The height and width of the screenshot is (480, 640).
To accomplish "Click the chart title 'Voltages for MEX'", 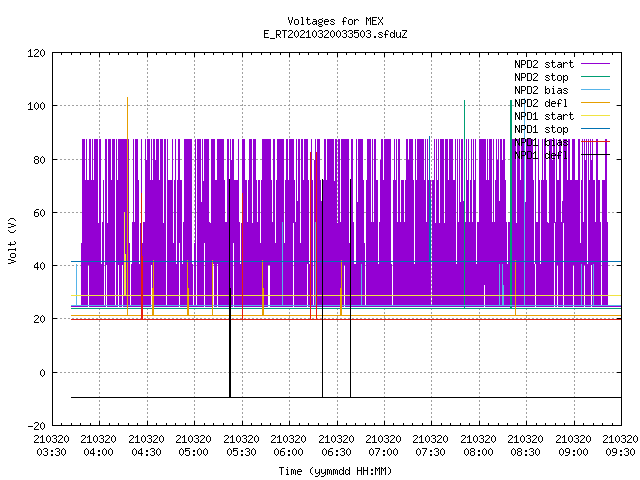I will point(335,21).
